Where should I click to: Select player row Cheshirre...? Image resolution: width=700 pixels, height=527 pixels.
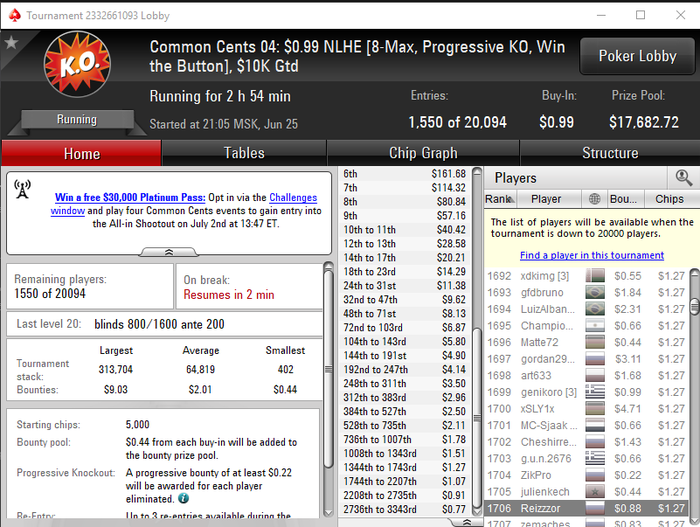point(586,442)
